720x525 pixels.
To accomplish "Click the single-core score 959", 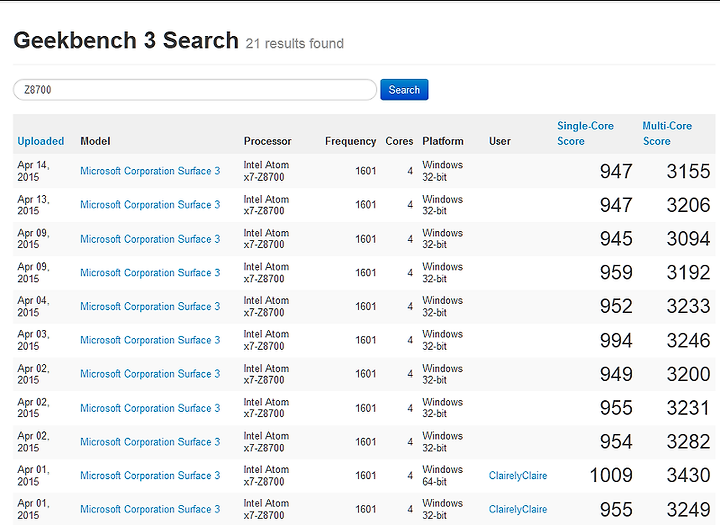I will [x=616, y=272].
